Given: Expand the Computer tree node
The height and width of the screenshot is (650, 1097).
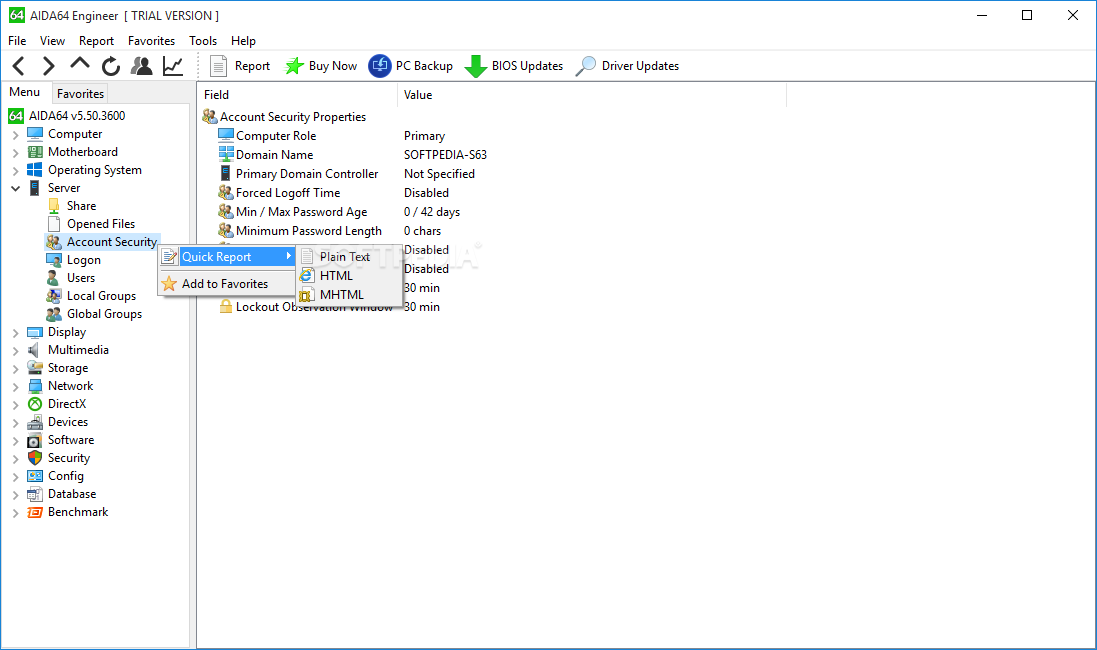Looking at the screenshot, I should point(15,134).
